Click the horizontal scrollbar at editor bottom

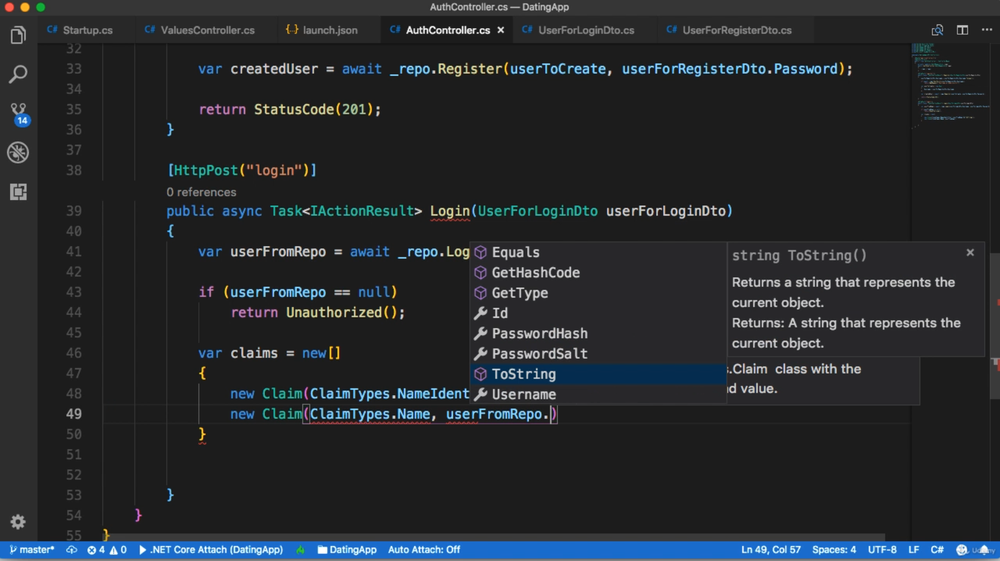494,537
